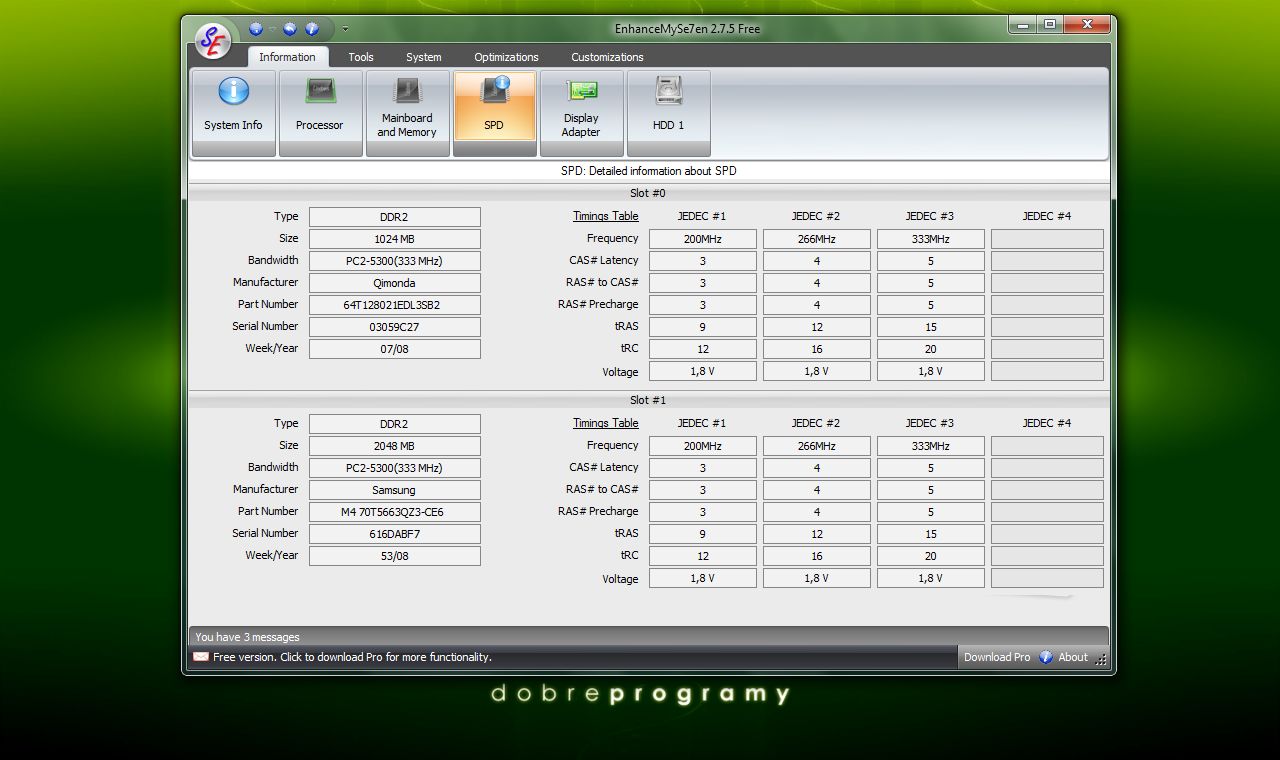Click Slot #1 JEDEC #2 tRAS value 12
Viewport: 1280px width, 760px height.
pyautogui.click(x=816, y=534)
